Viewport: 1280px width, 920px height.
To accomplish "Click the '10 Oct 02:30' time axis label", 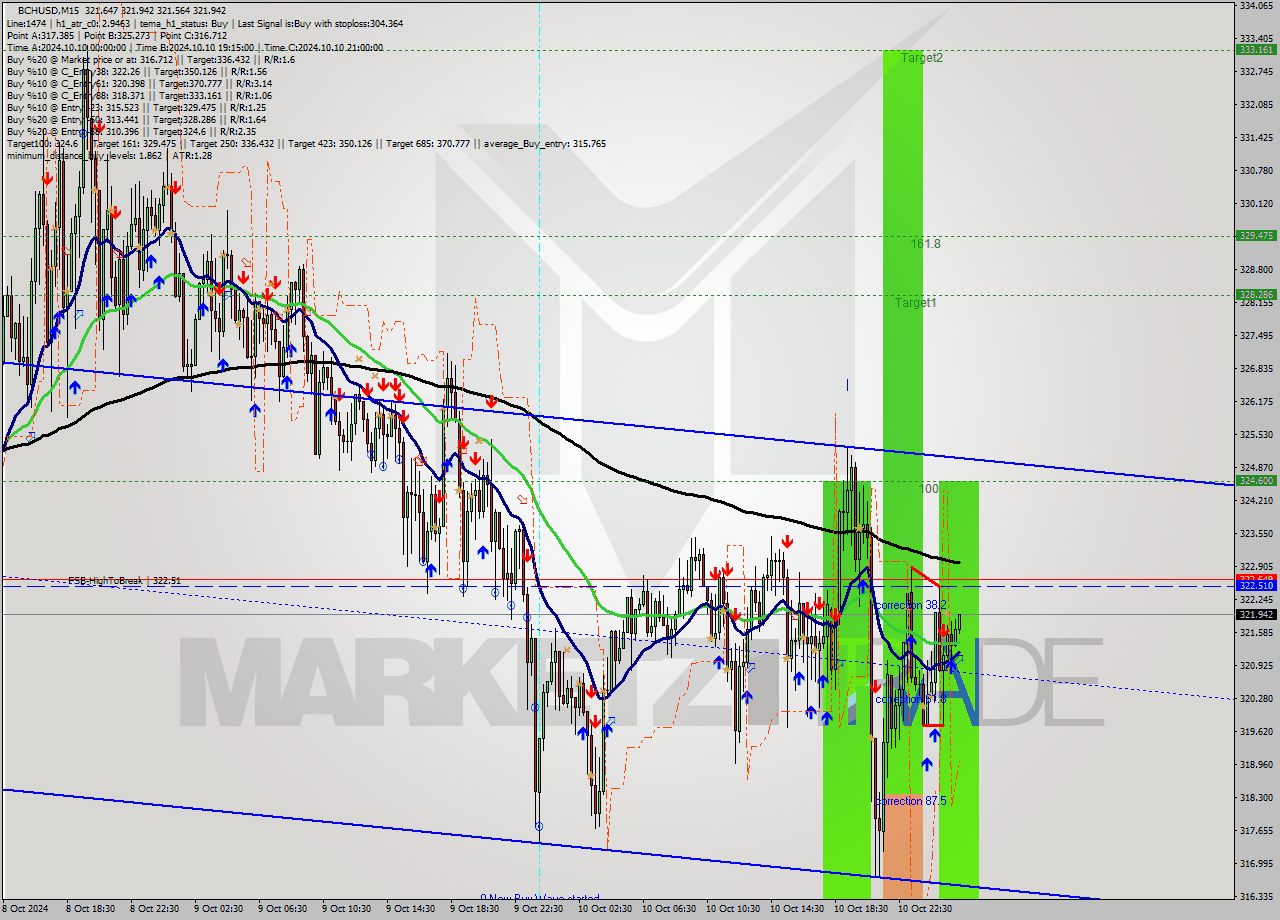I will (x=603, y=909).
